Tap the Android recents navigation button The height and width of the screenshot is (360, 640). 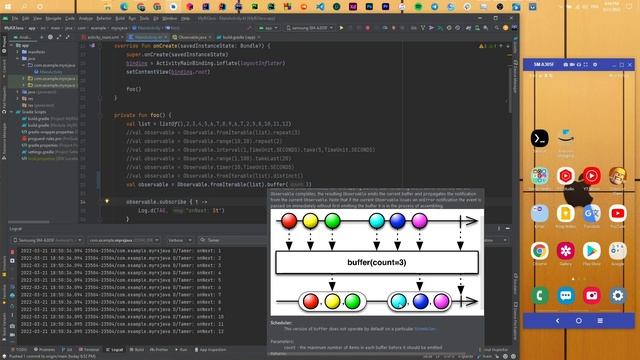point(600,321)
